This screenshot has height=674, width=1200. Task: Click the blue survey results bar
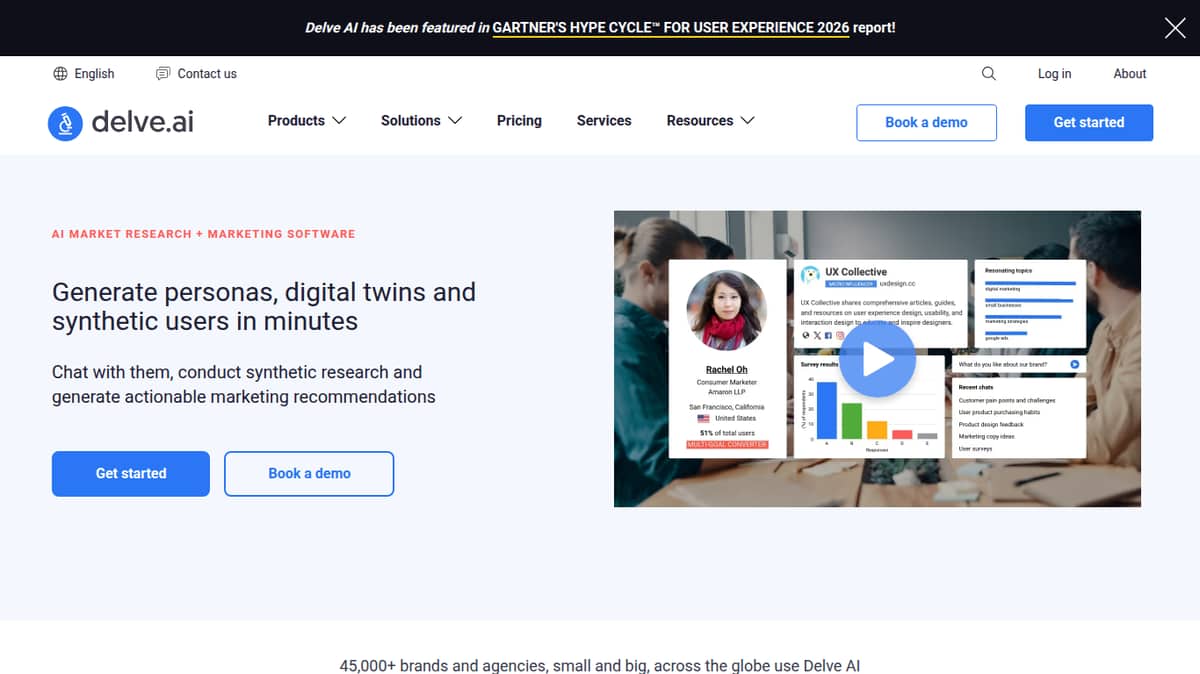point(827,410)
